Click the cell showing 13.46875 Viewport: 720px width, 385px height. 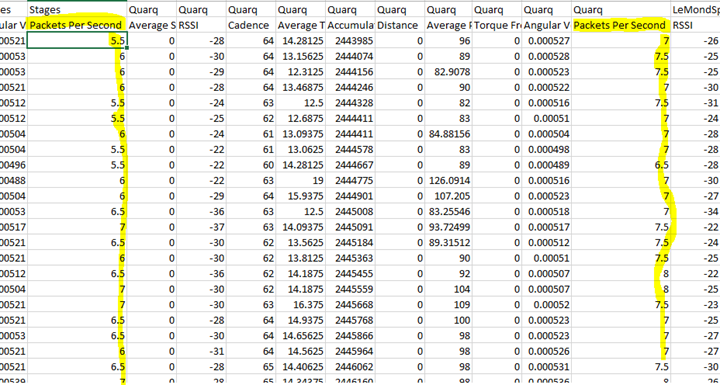300,87
